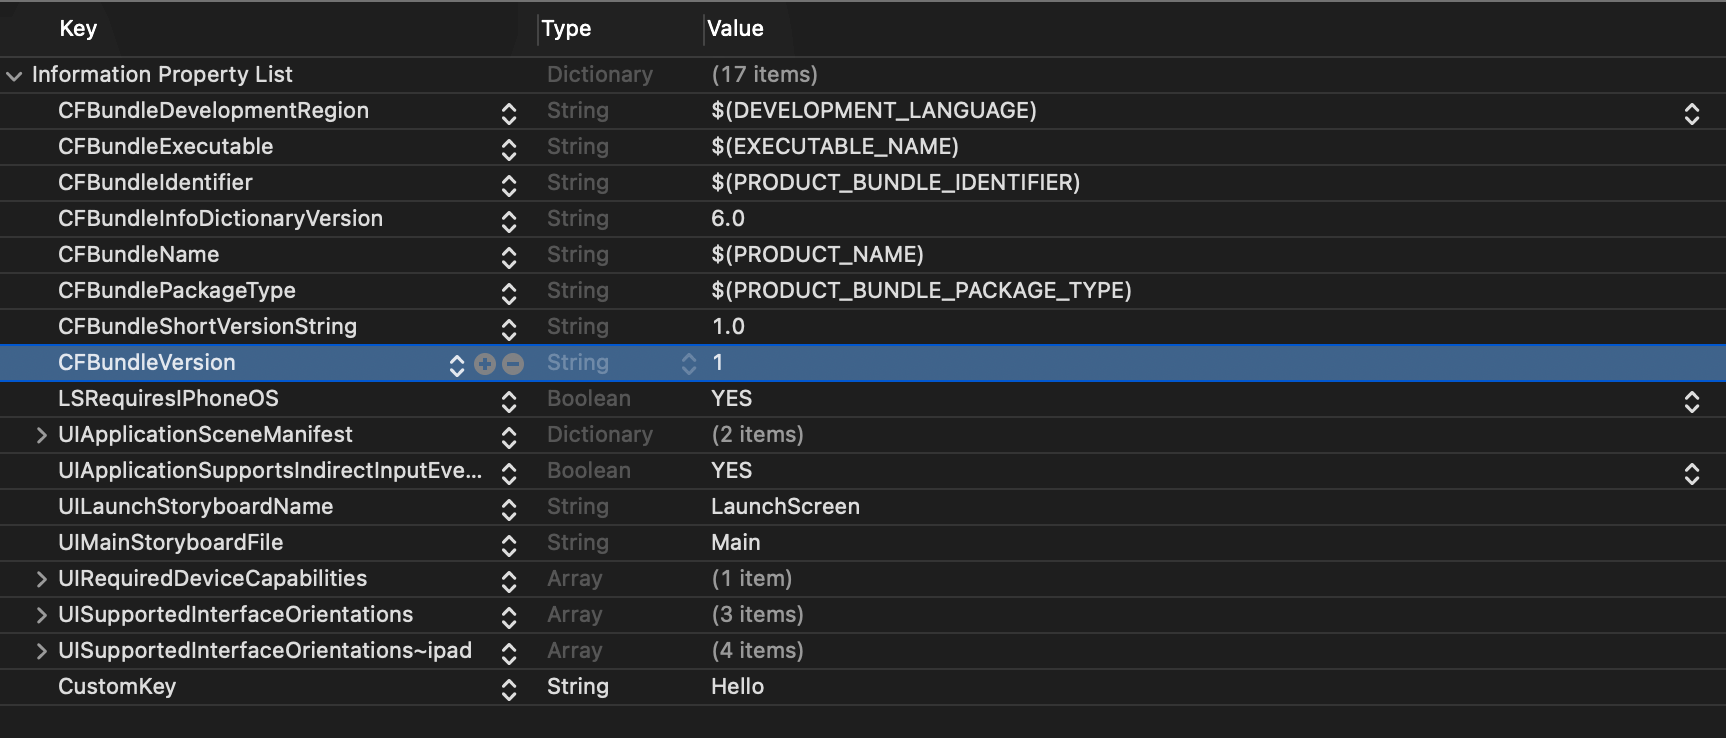
Task: Toggle LSRequiresIPhoneOS boolean value popup
Action: coord(1691,401)
